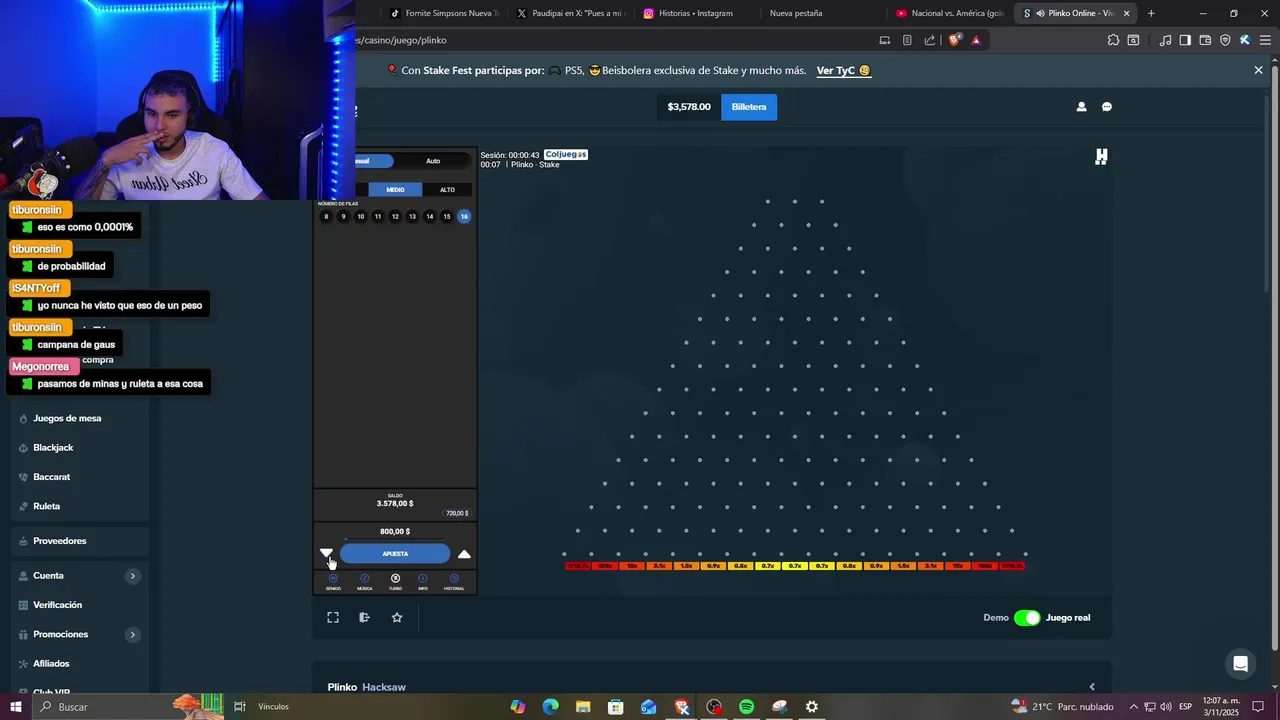
Task: Open the browser hamburger menu
Action: (1265, 40)
